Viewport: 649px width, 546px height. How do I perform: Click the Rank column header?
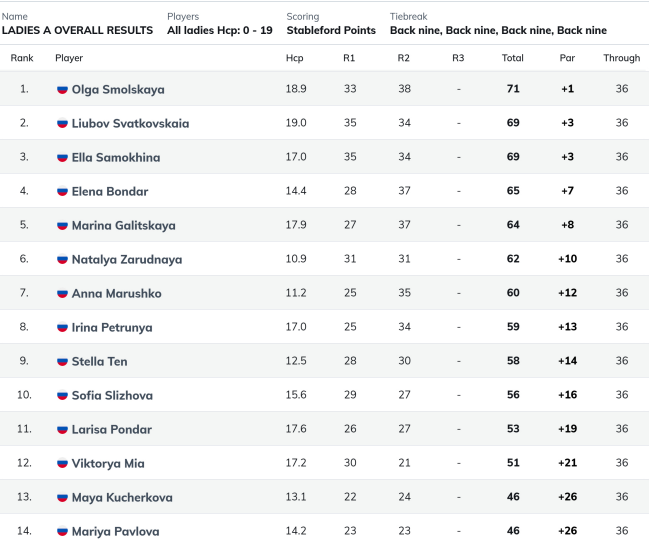click(22, 58)
